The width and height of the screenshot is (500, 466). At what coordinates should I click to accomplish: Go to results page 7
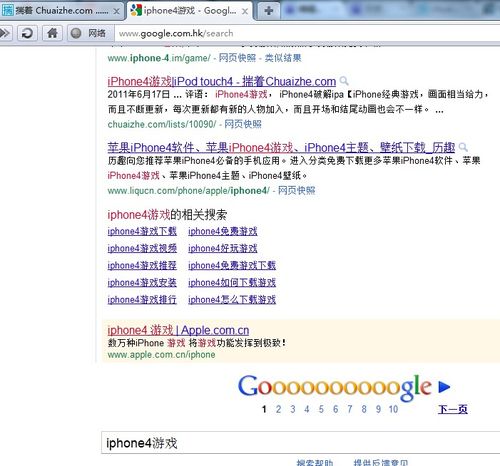(x=350, y=409)
